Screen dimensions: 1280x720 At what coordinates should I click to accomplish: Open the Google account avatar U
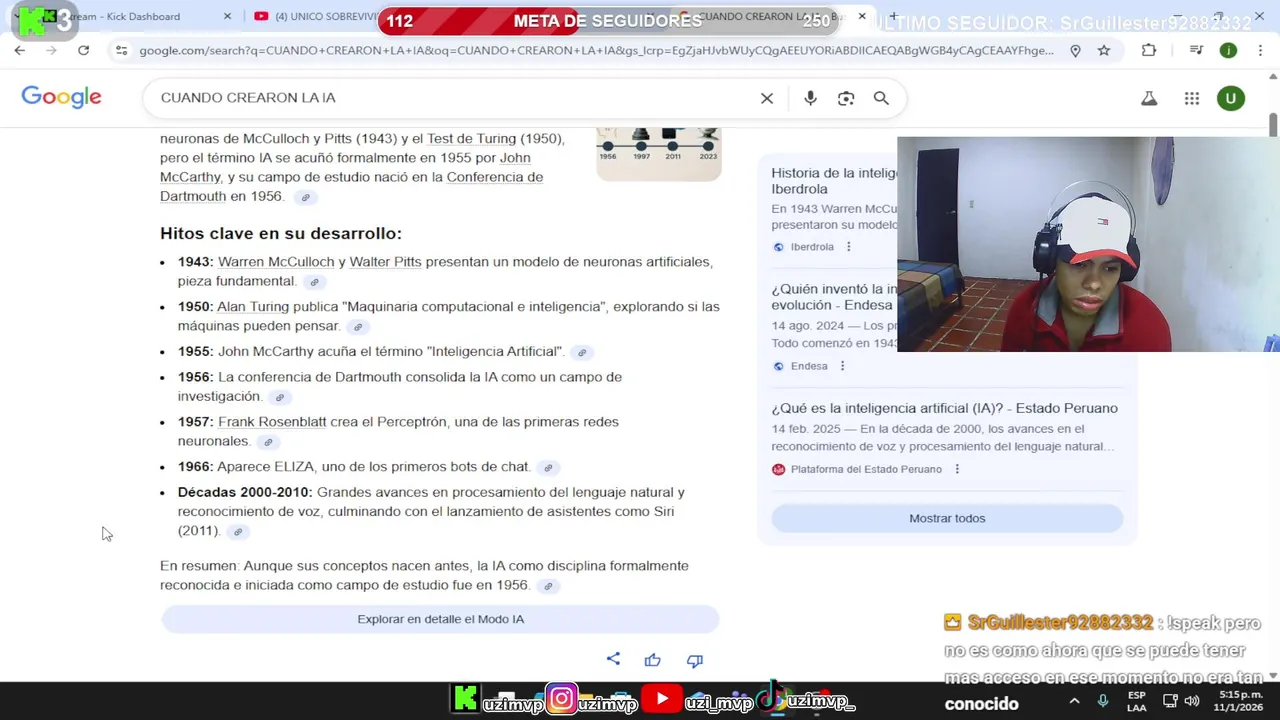pyautogui.click(x=1231, y=98)
